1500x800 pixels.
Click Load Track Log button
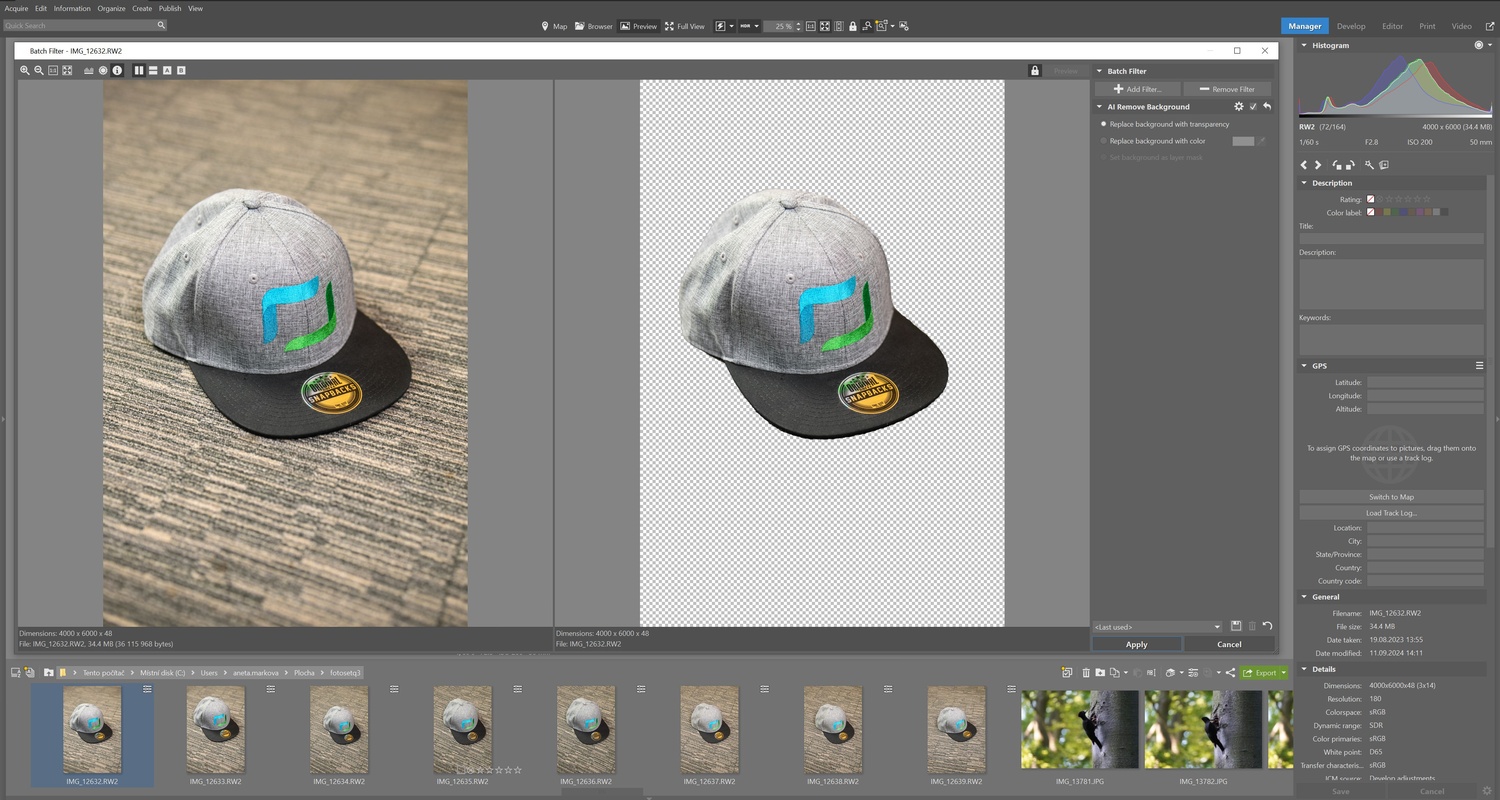[1391, 513]
